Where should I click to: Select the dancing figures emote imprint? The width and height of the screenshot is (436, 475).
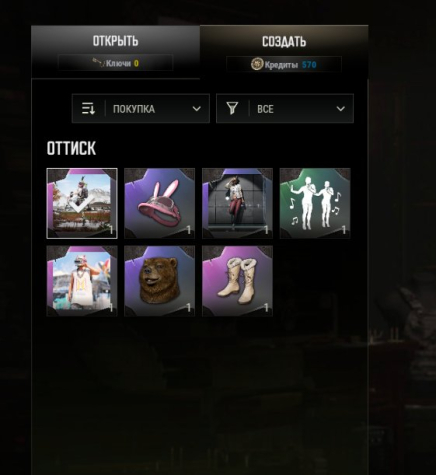pos(315,203)
